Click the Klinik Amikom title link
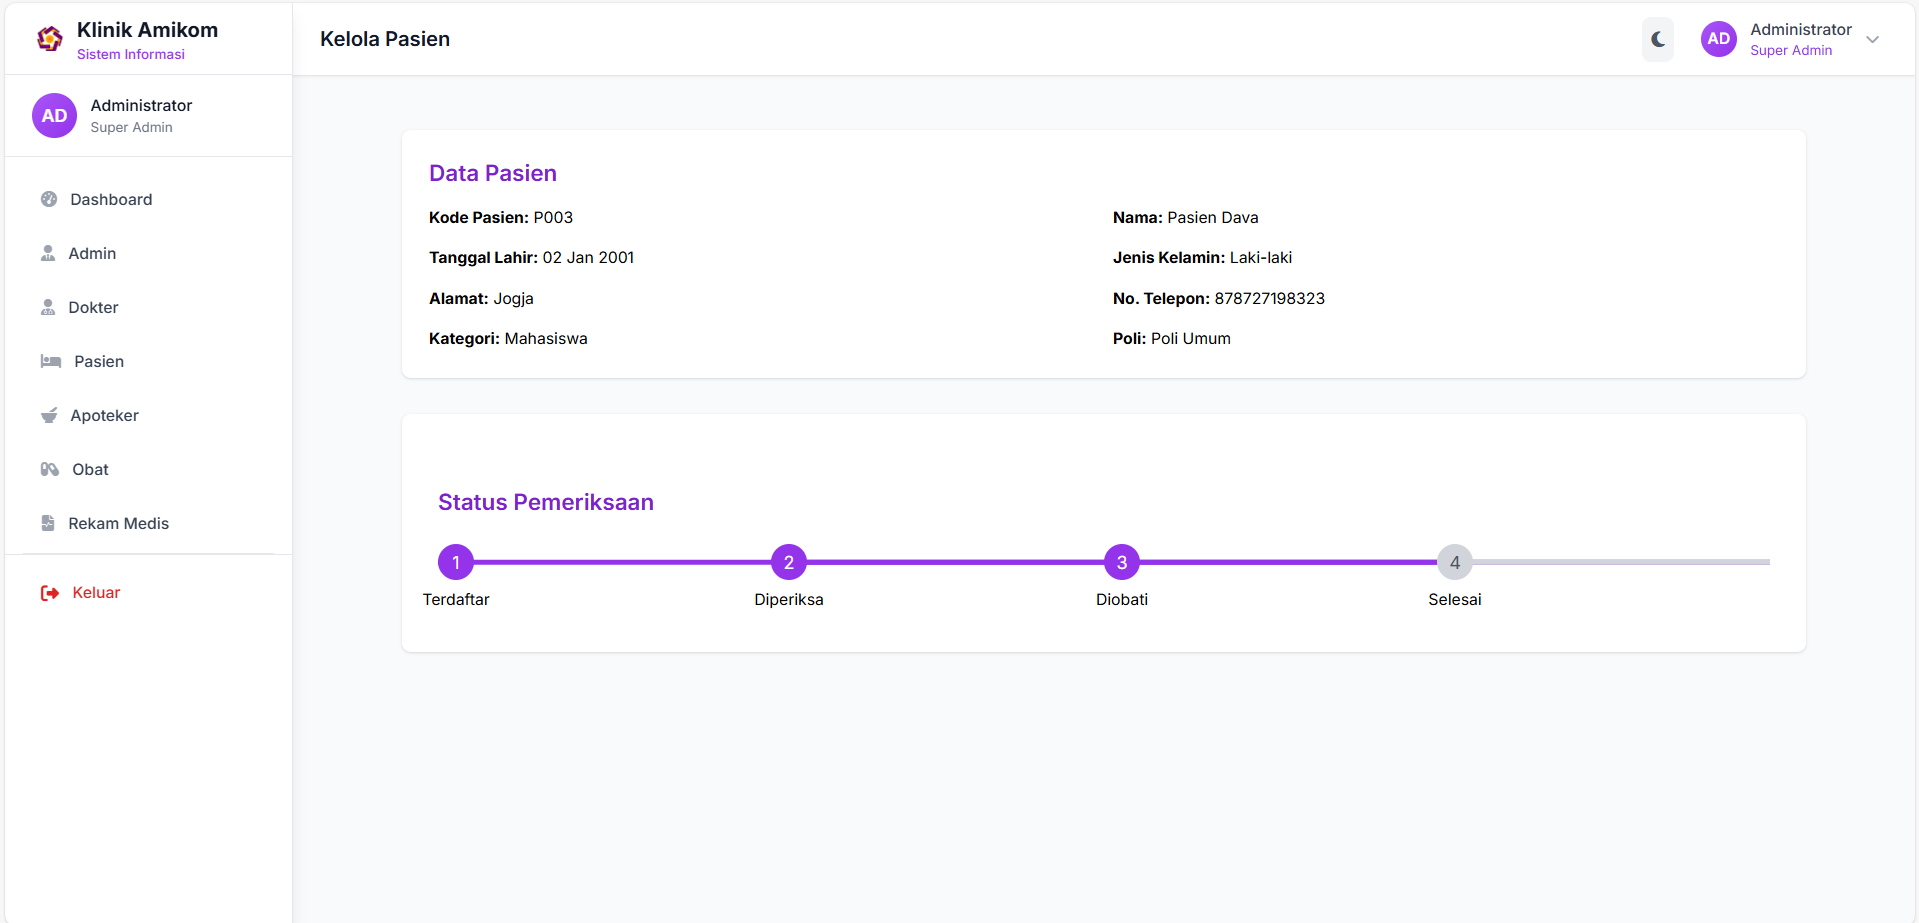Screen dimensions: 1919x923 point(147,30)
